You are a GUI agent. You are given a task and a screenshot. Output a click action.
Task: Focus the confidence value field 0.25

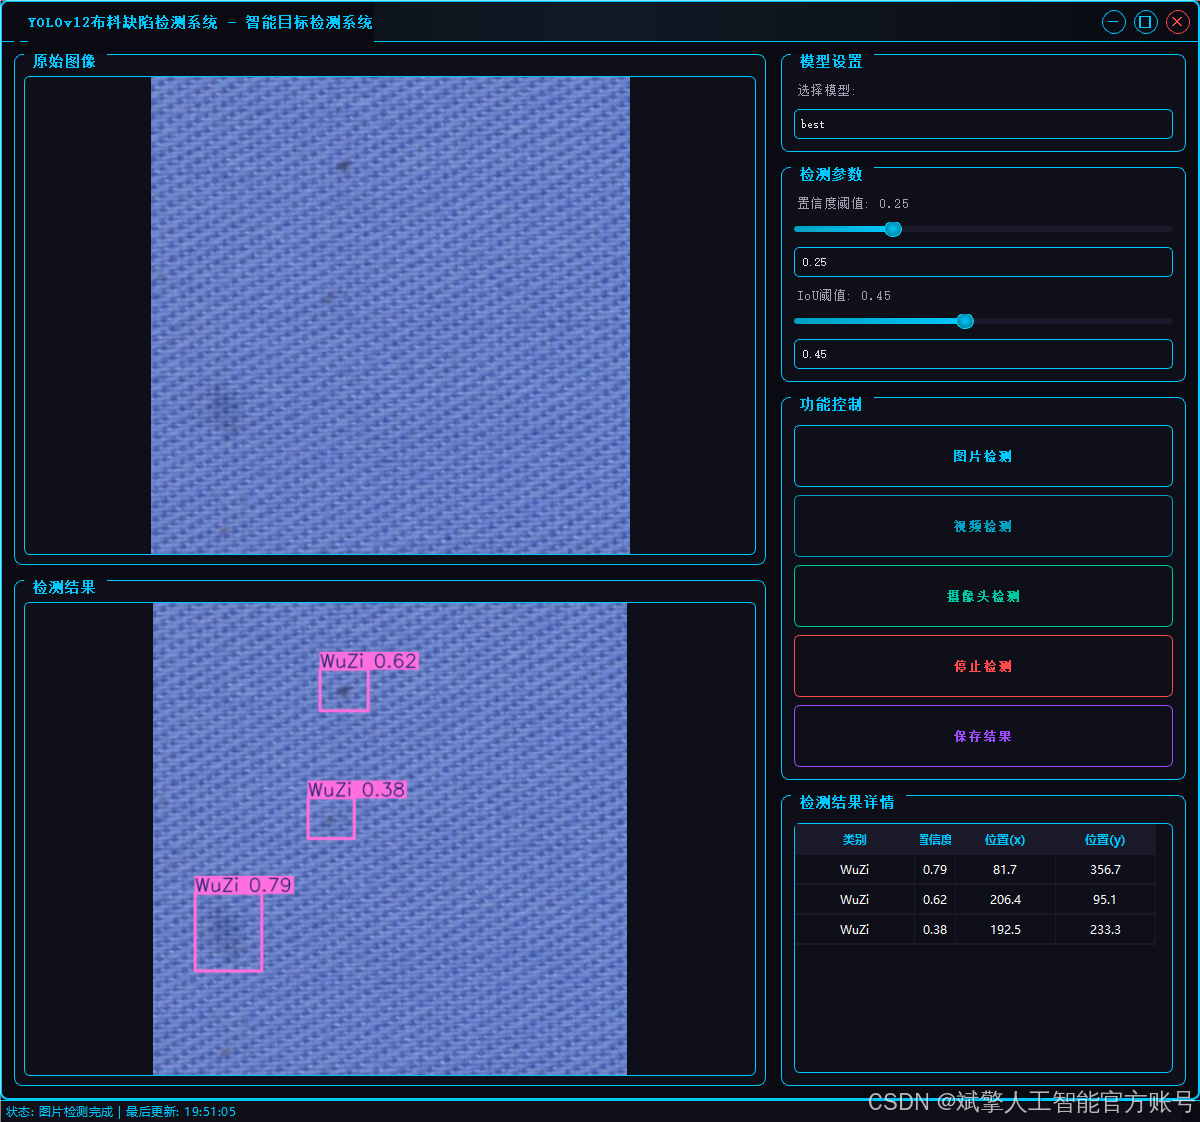pos(983,262)
